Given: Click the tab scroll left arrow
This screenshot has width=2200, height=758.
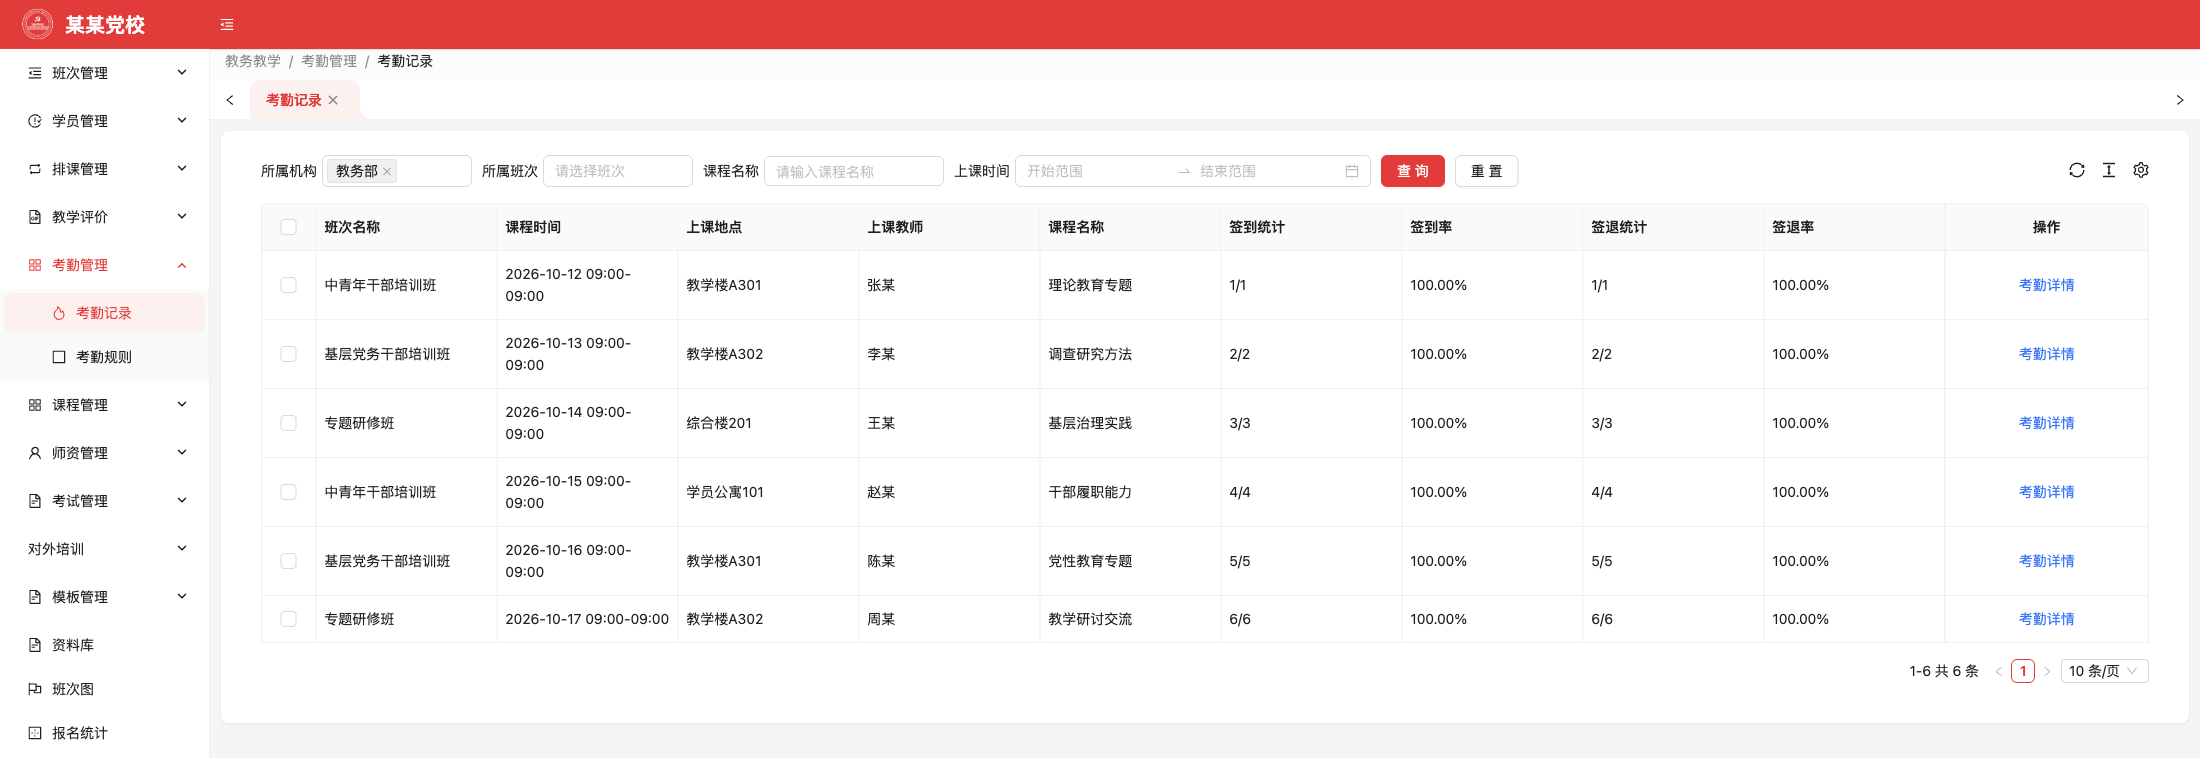Looking at the screenshot, I should pyautogui.click(x=230, y=100).
